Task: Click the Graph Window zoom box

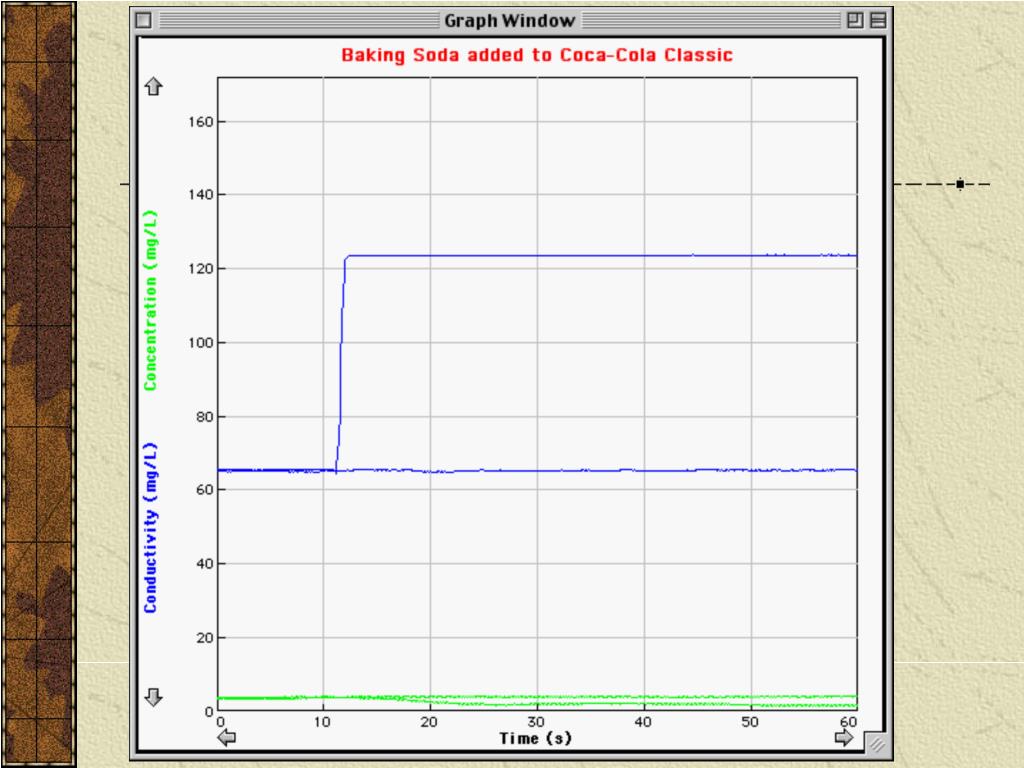Action: pos(855,20)
